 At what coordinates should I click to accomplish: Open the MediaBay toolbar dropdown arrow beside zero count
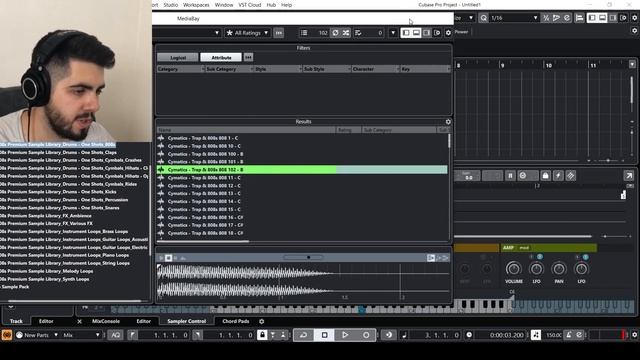393,33
